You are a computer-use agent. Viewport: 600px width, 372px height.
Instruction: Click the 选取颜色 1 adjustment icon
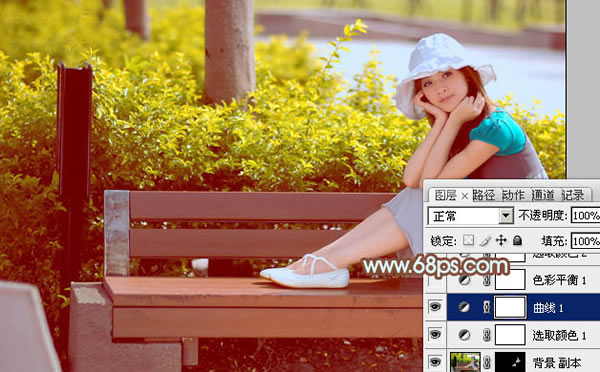tap(464, 335)
